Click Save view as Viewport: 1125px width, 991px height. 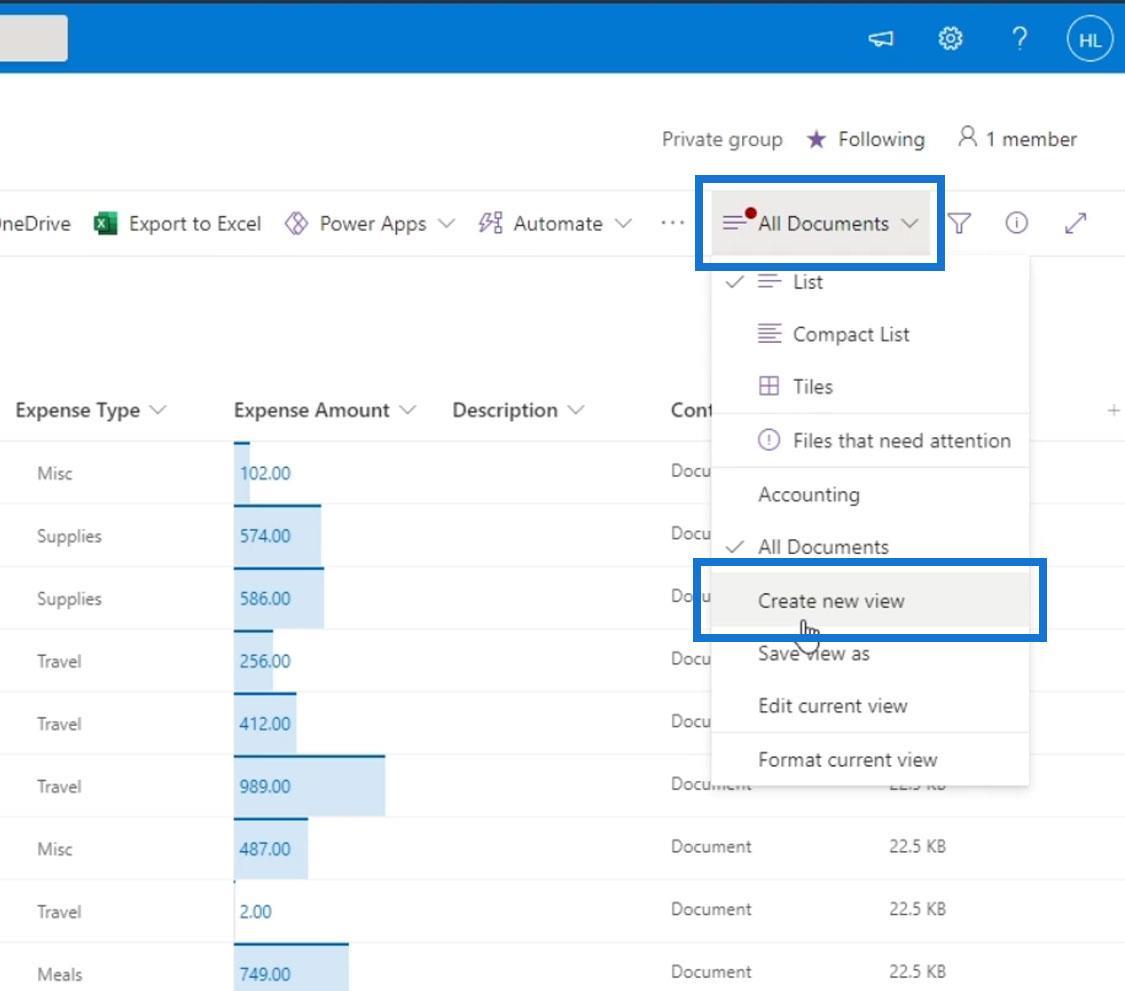point(870,653)
